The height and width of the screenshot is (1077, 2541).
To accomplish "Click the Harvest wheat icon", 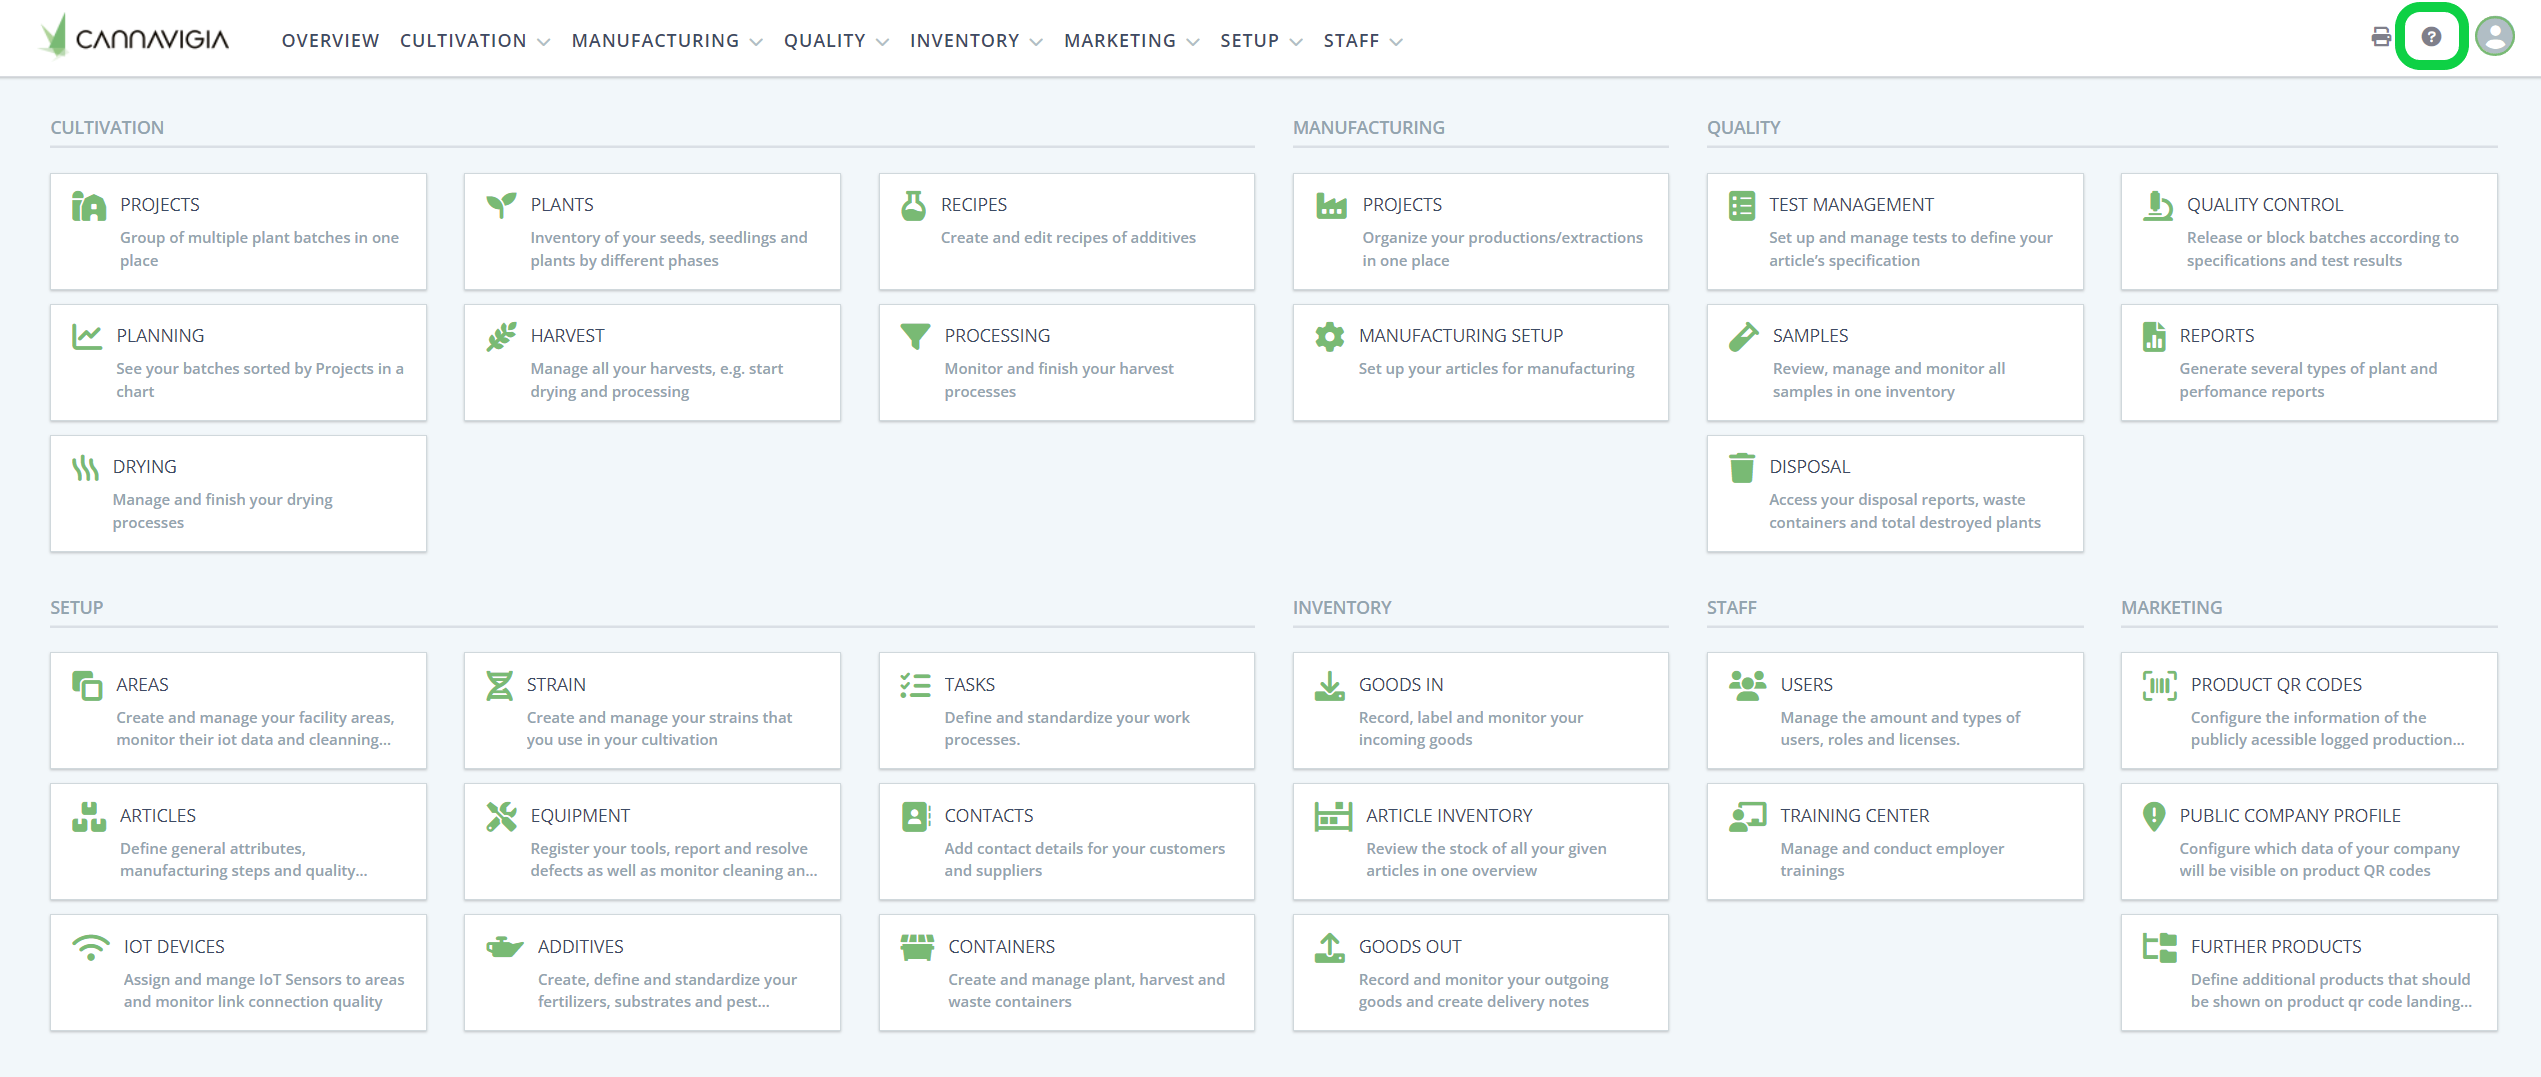I will (x=501, y=337).
